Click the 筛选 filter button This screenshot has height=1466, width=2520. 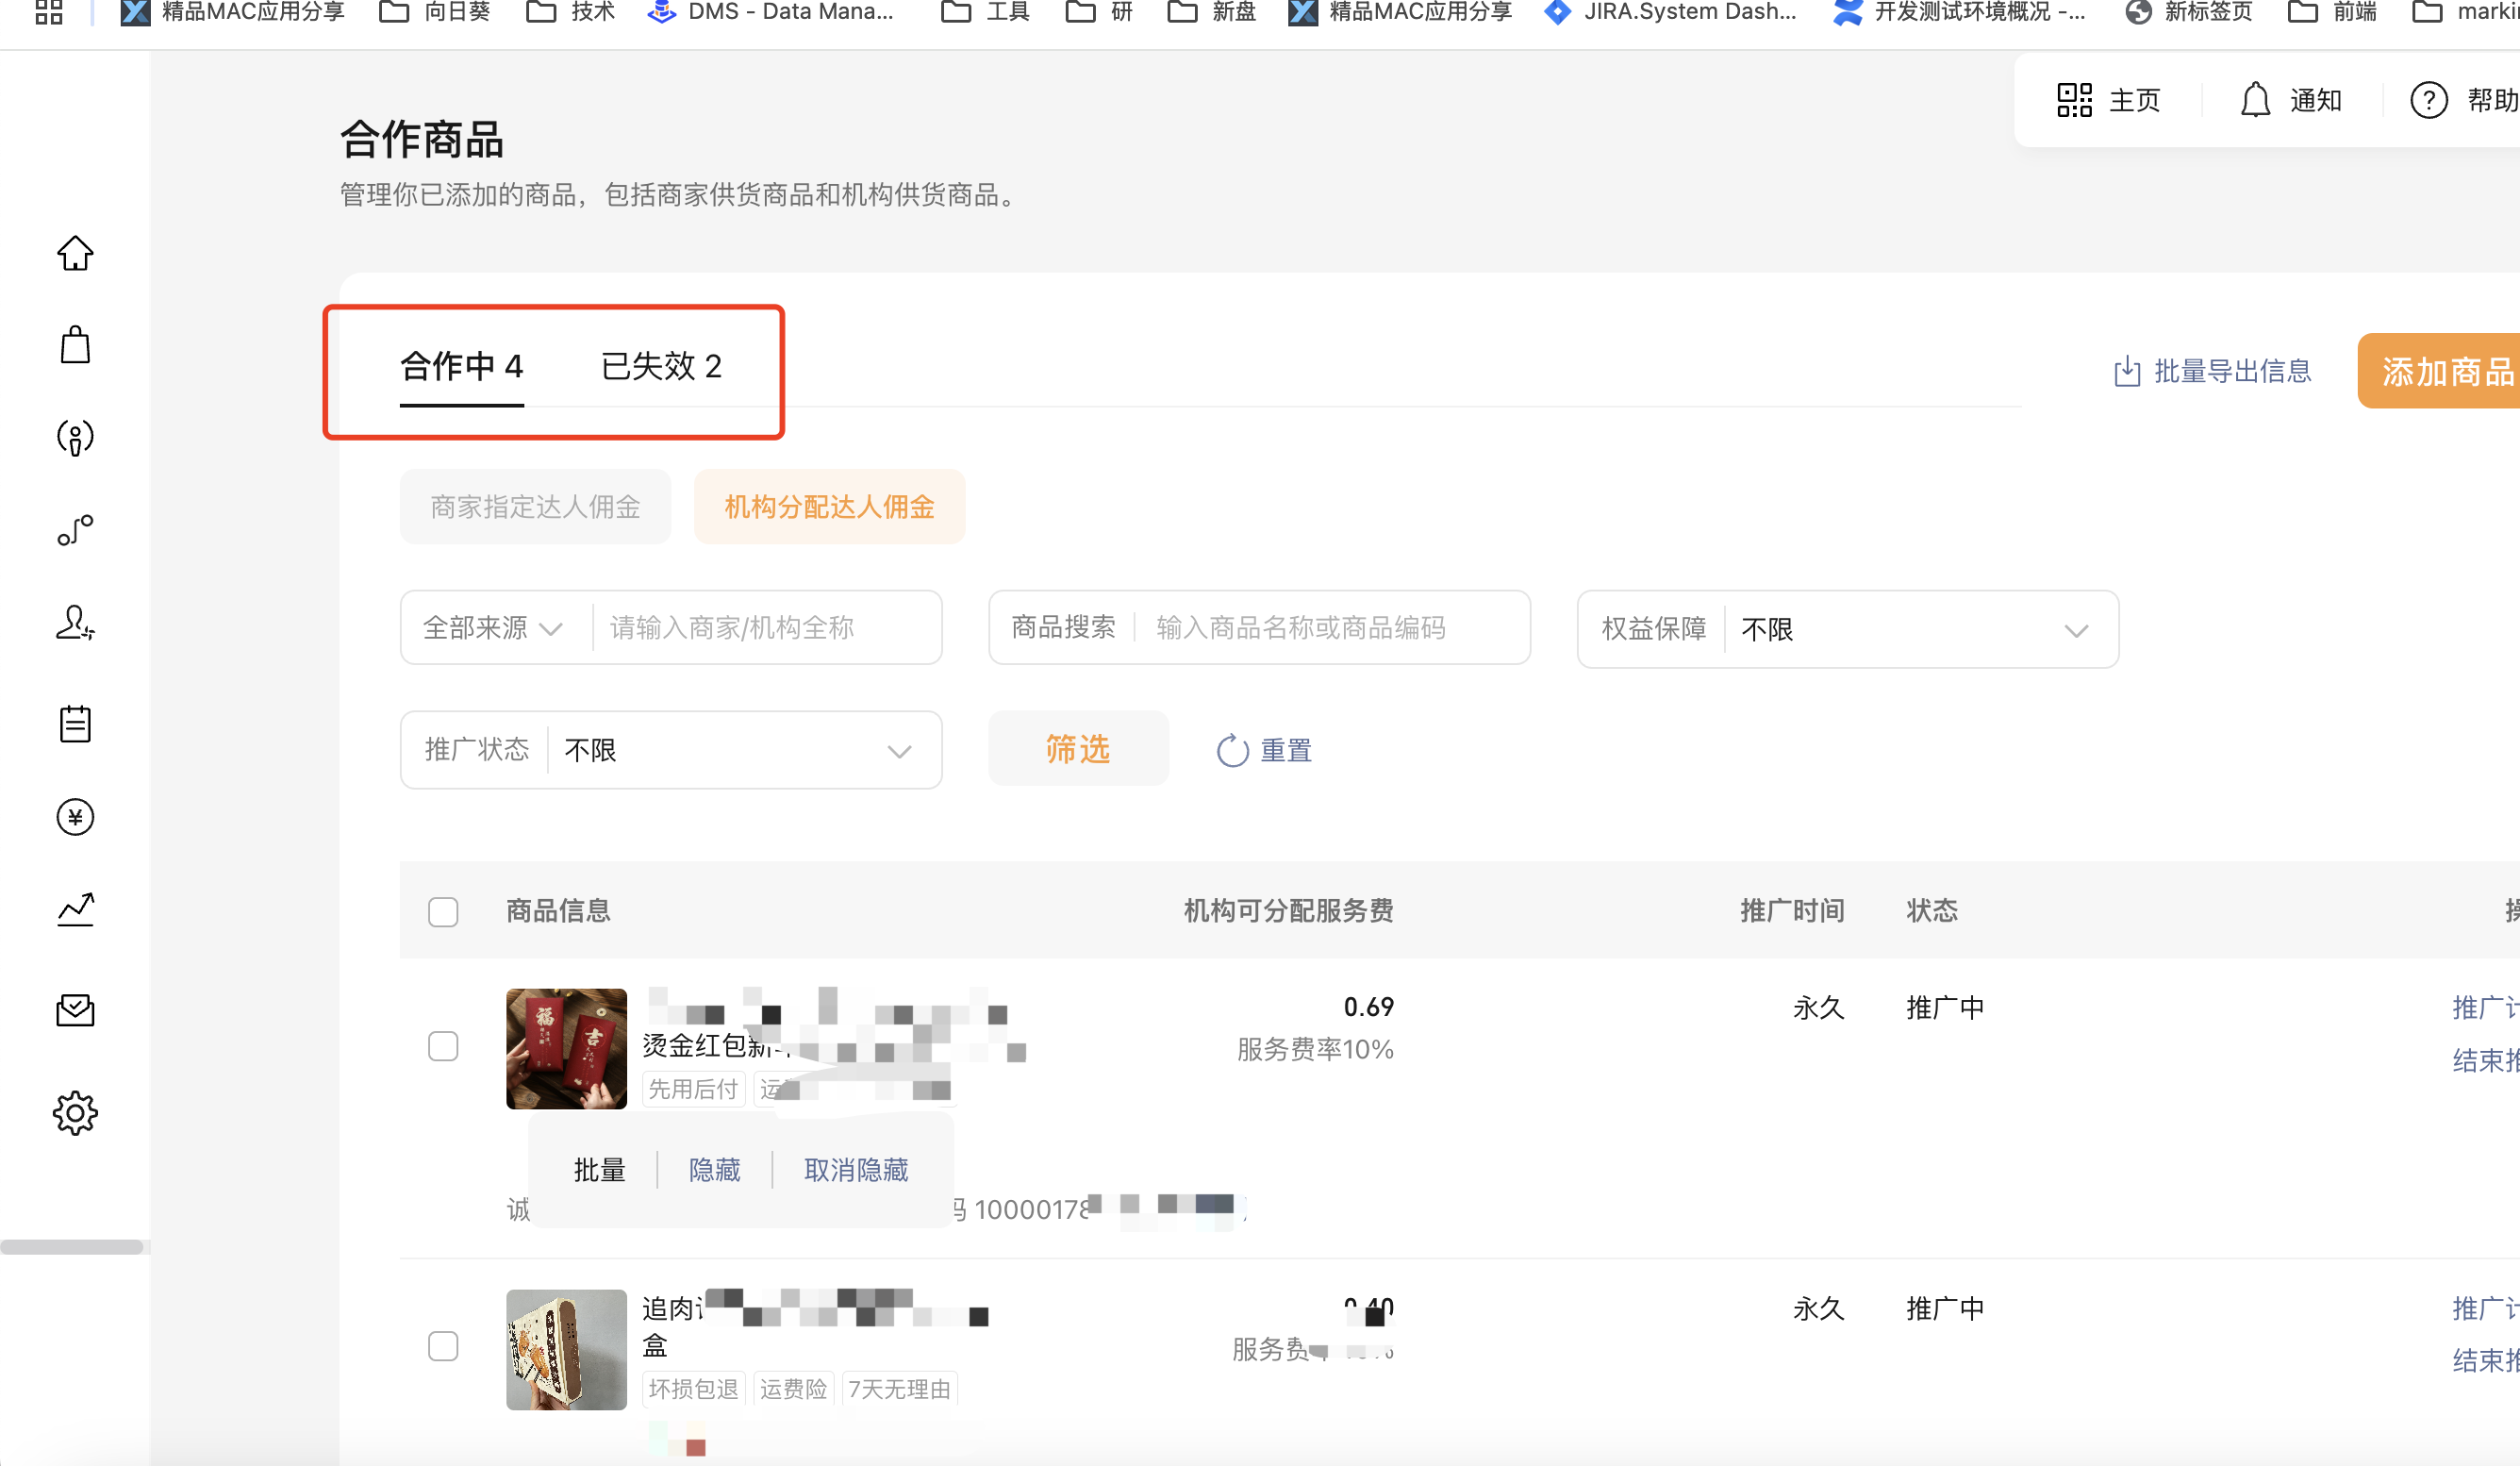pyautogui.click(x=1077, y=749)
